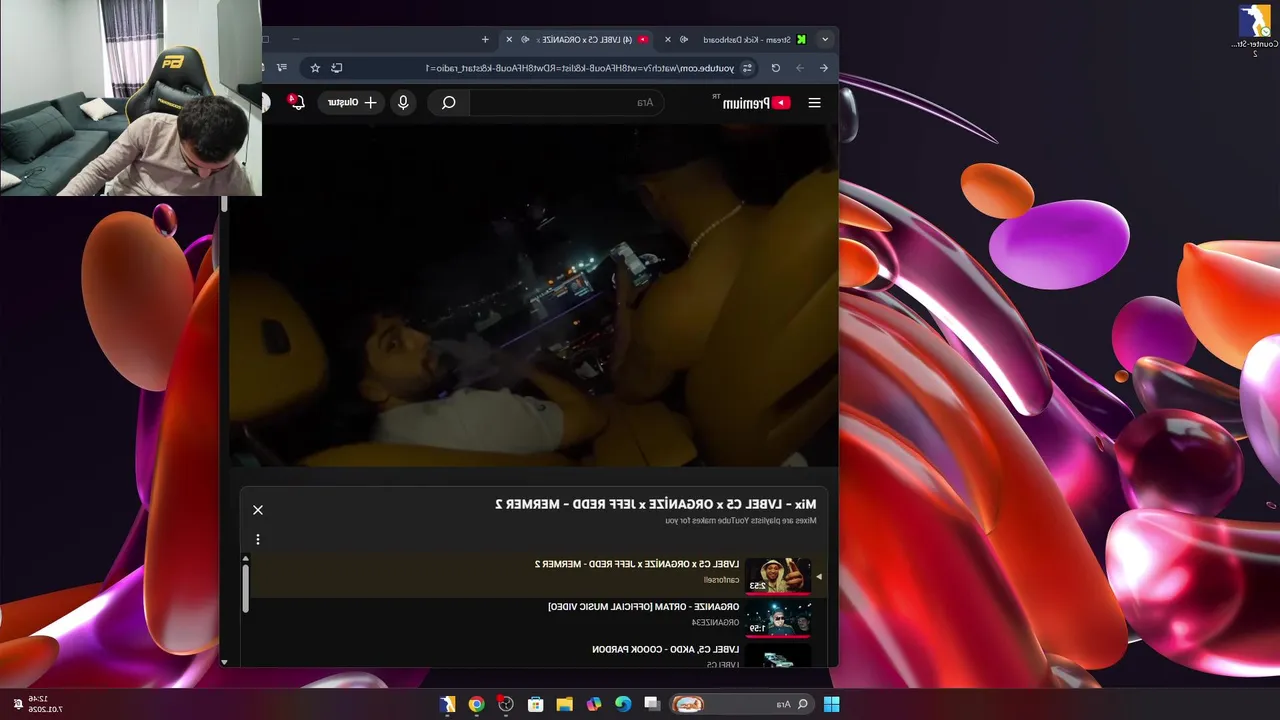The height and width of the screenshot is (720, 1280).
Task: Switch to Google Chrome on the taskbar
Action: coord(476,704)
